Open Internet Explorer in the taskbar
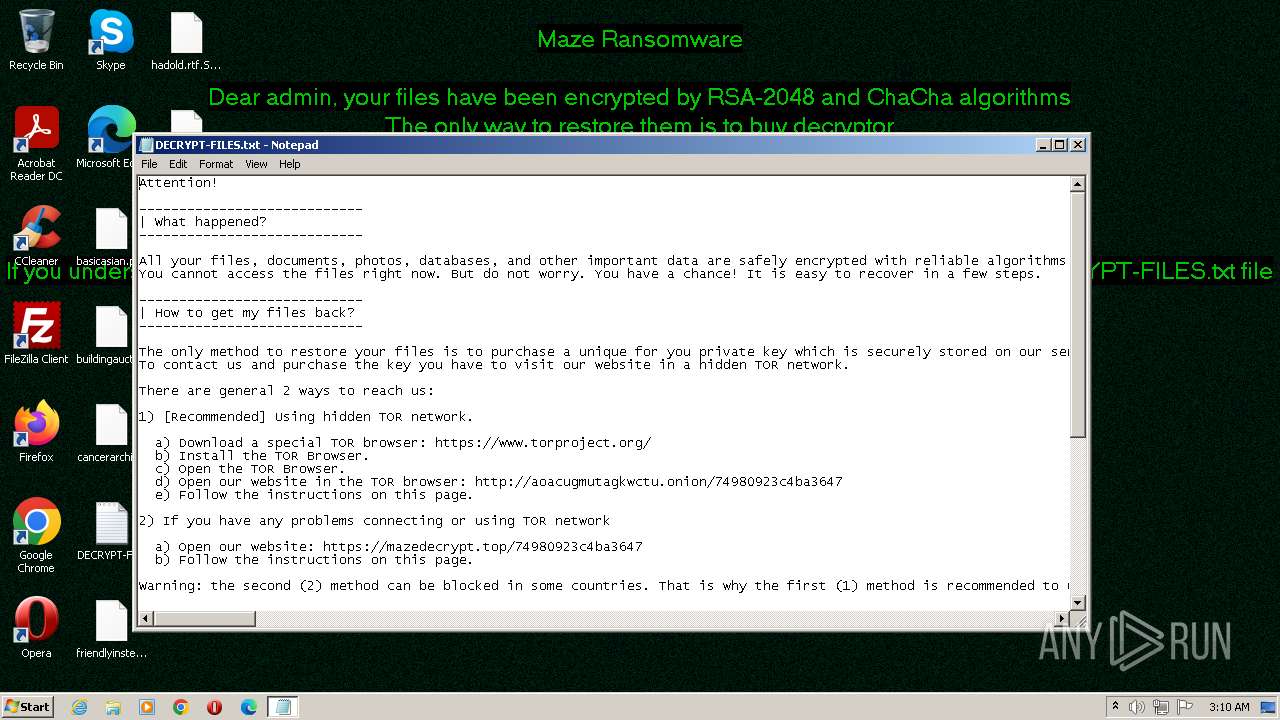 click(79, 707)
